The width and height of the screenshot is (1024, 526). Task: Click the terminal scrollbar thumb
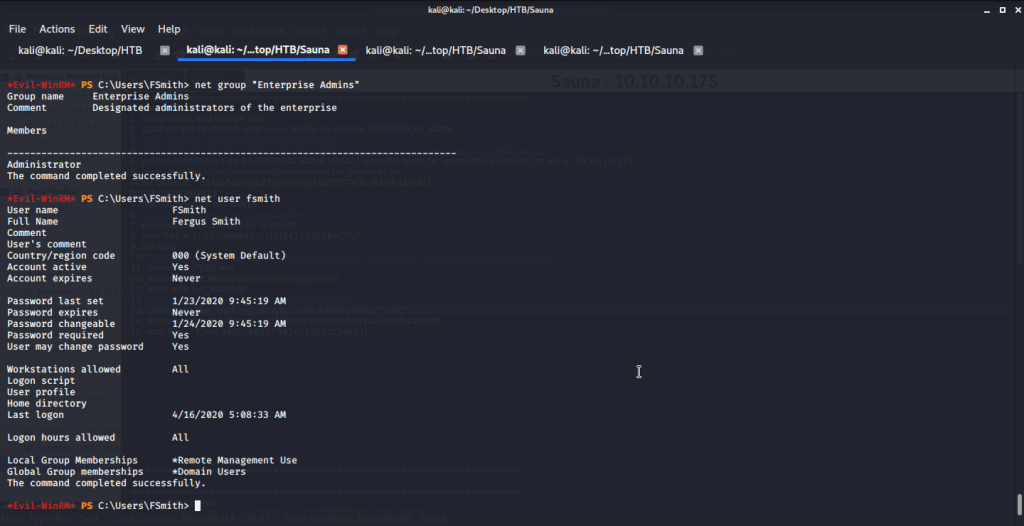(1018, 503)
